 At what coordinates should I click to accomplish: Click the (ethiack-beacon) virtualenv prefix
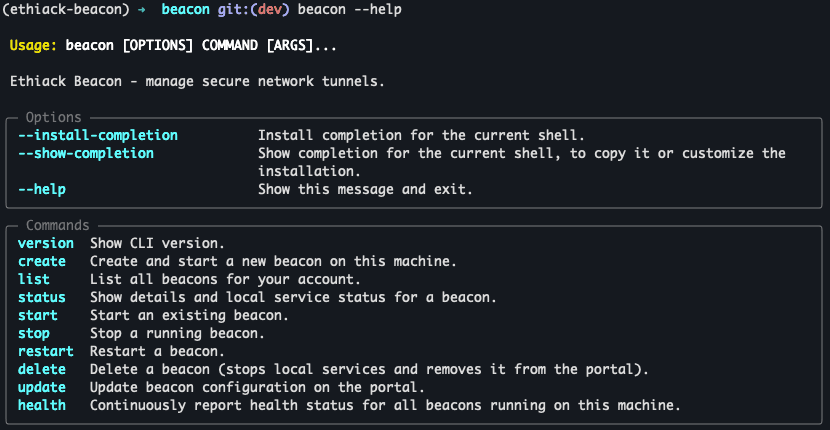click(66, 10)
